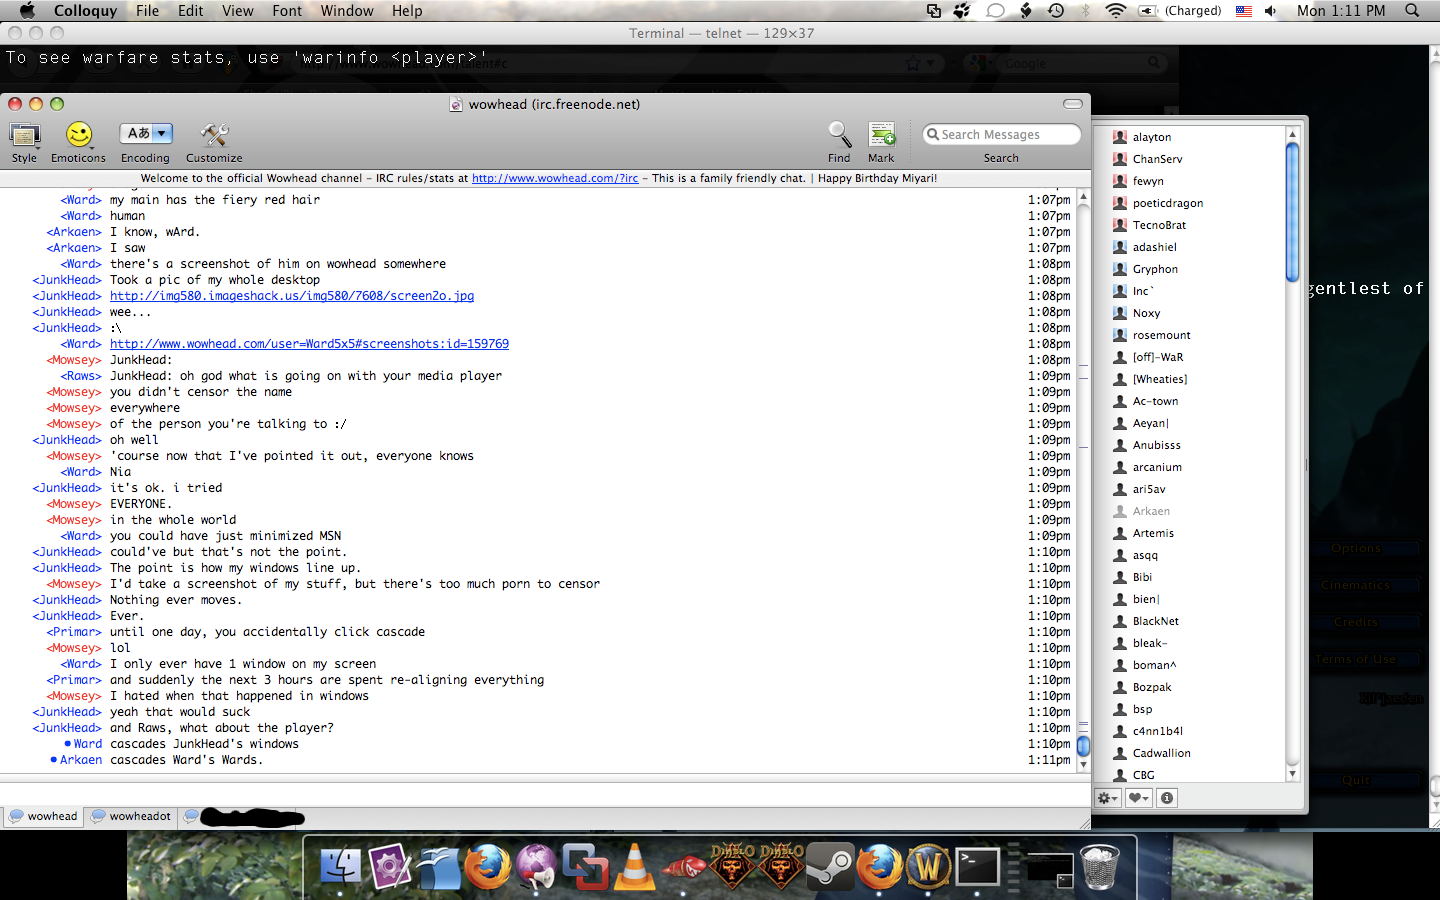
Task: Open the gear action menu under user list
Action: [x=1107, y=798]
